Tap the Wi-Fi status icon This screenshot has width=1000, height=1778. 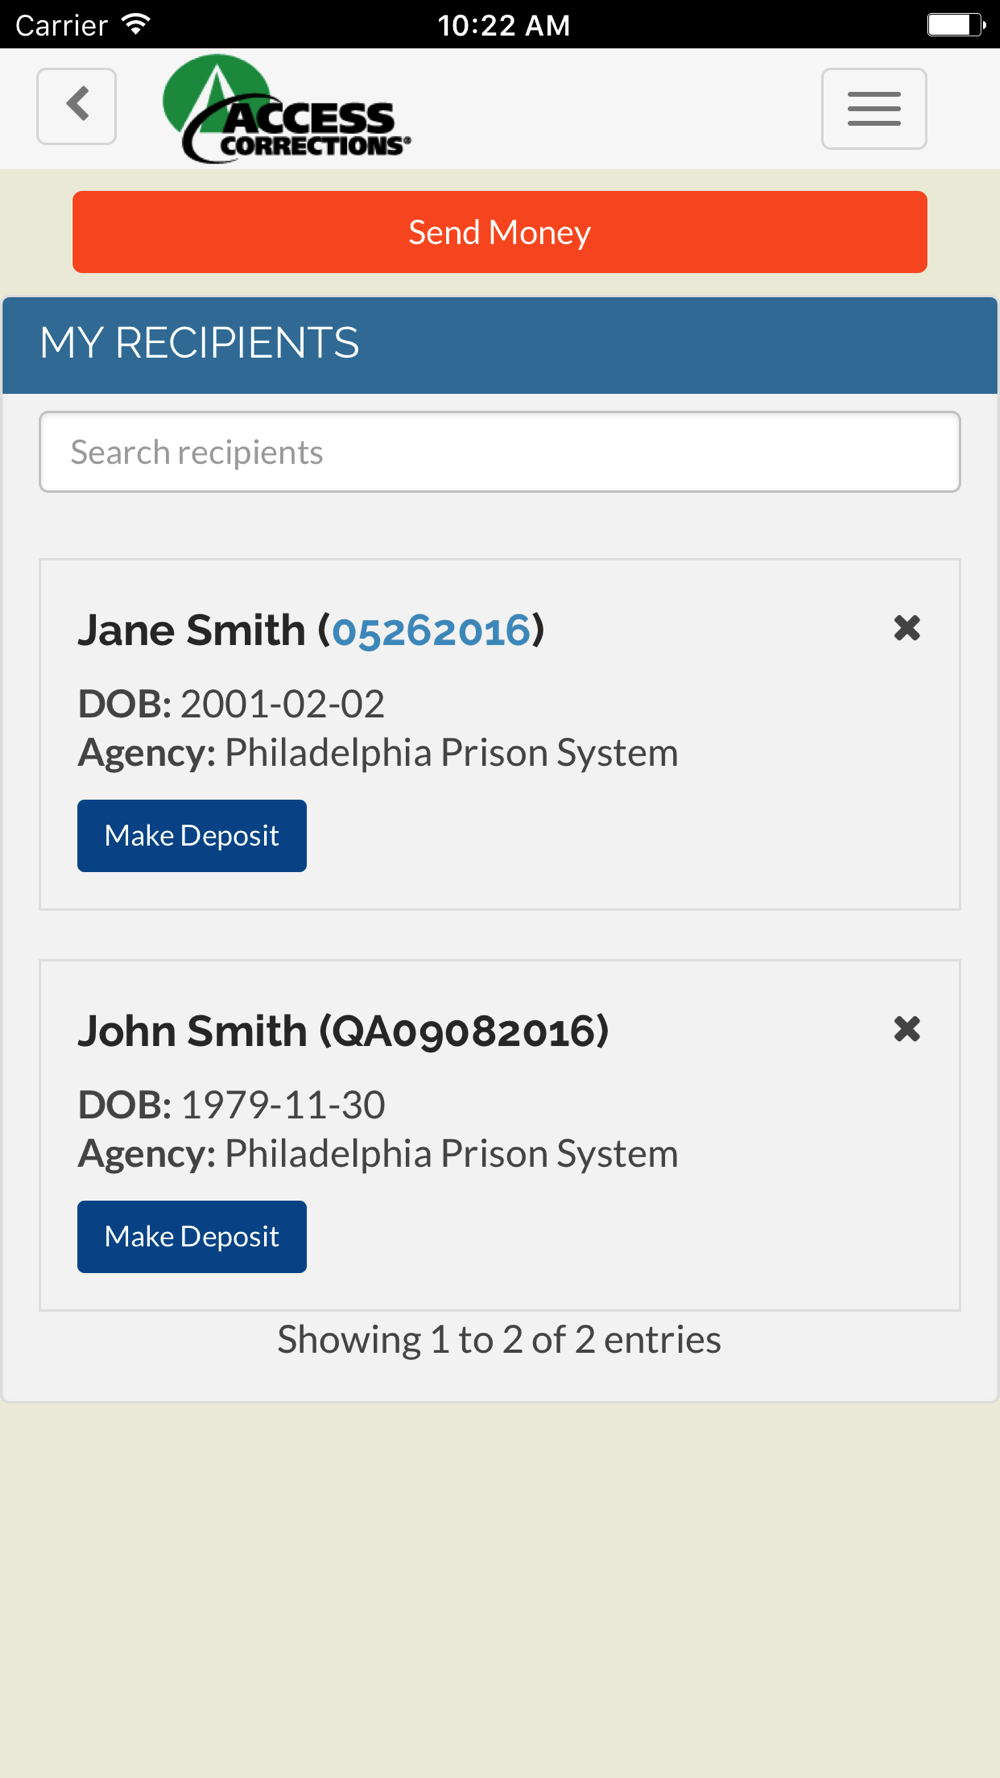[136, 24]
